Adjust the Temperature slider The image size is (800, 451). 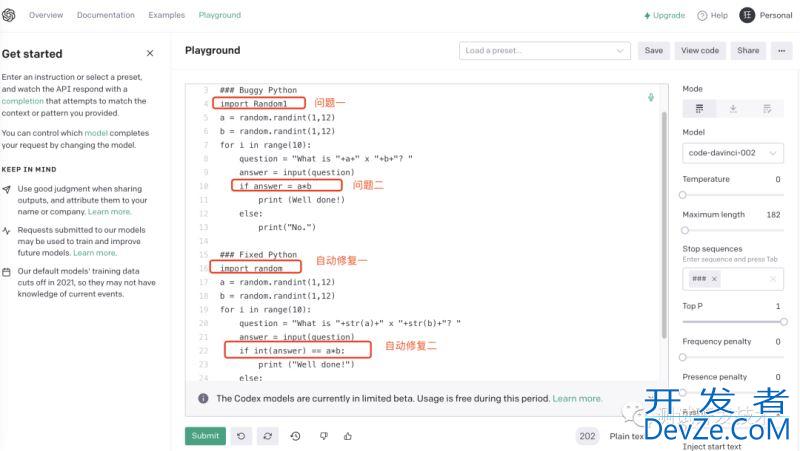click(x=683, y=195)
